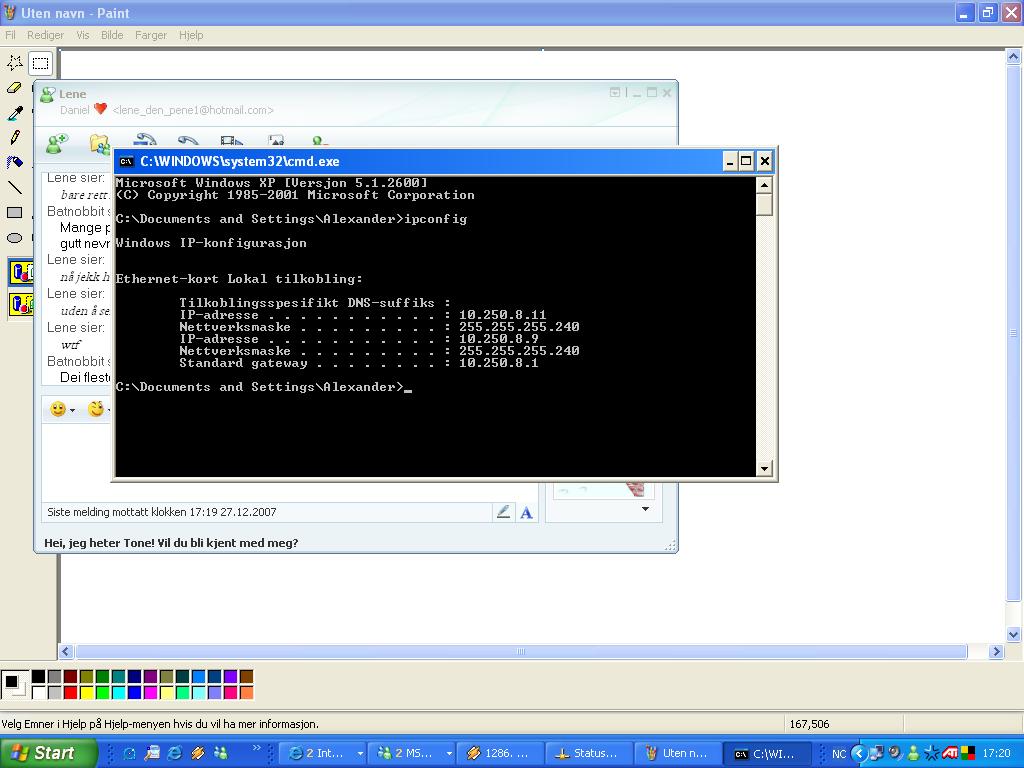Launch Internet Explorer from Quick Launch
1024x768 pixels.
click(x=174, y=753)
